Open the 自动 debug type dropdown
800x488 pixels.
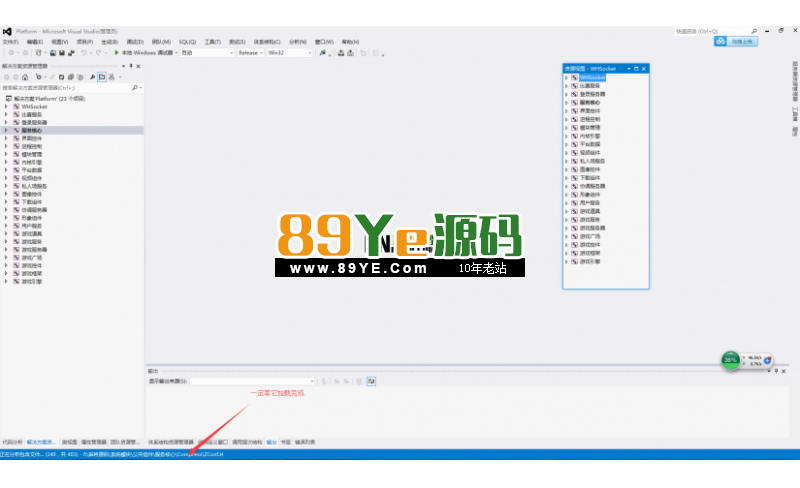[x=207, y=53]
